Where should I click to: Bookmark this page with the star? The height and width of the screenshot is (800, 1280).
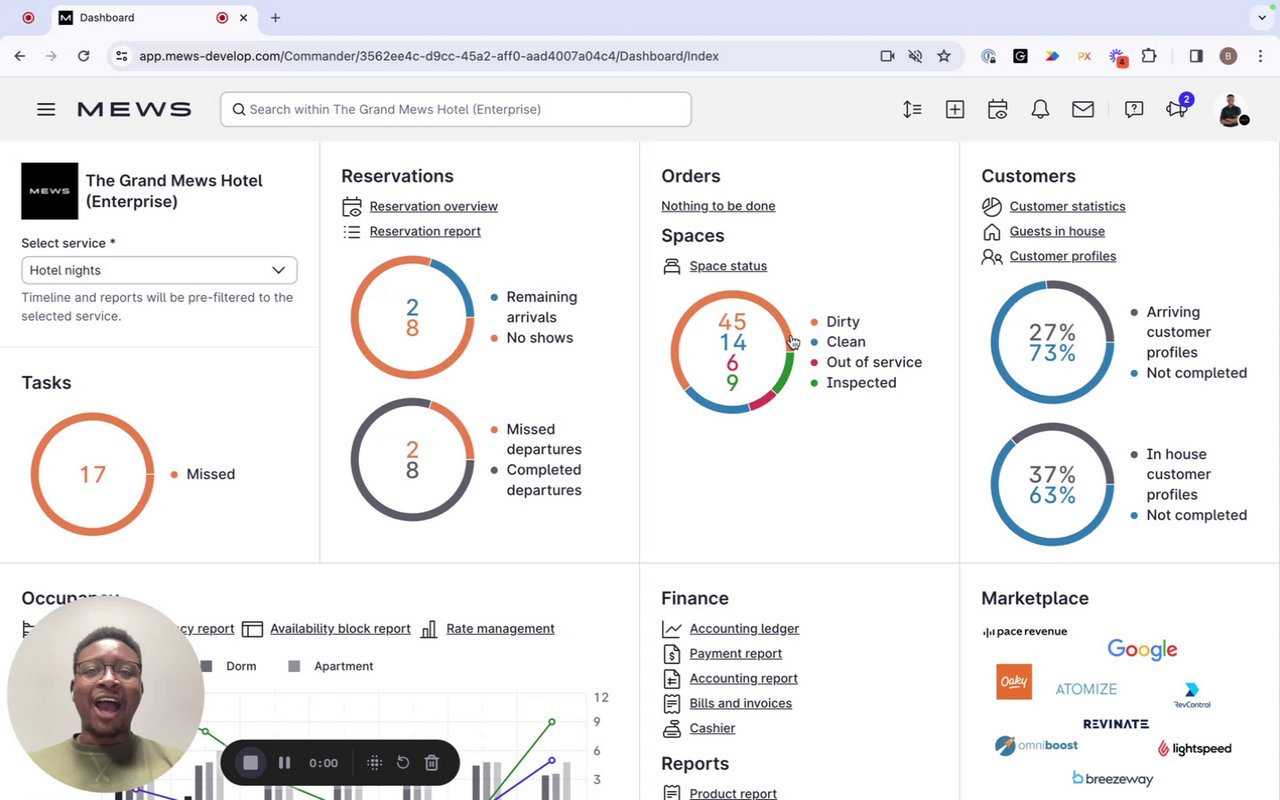pyautogui.click(x=944, y=56)
